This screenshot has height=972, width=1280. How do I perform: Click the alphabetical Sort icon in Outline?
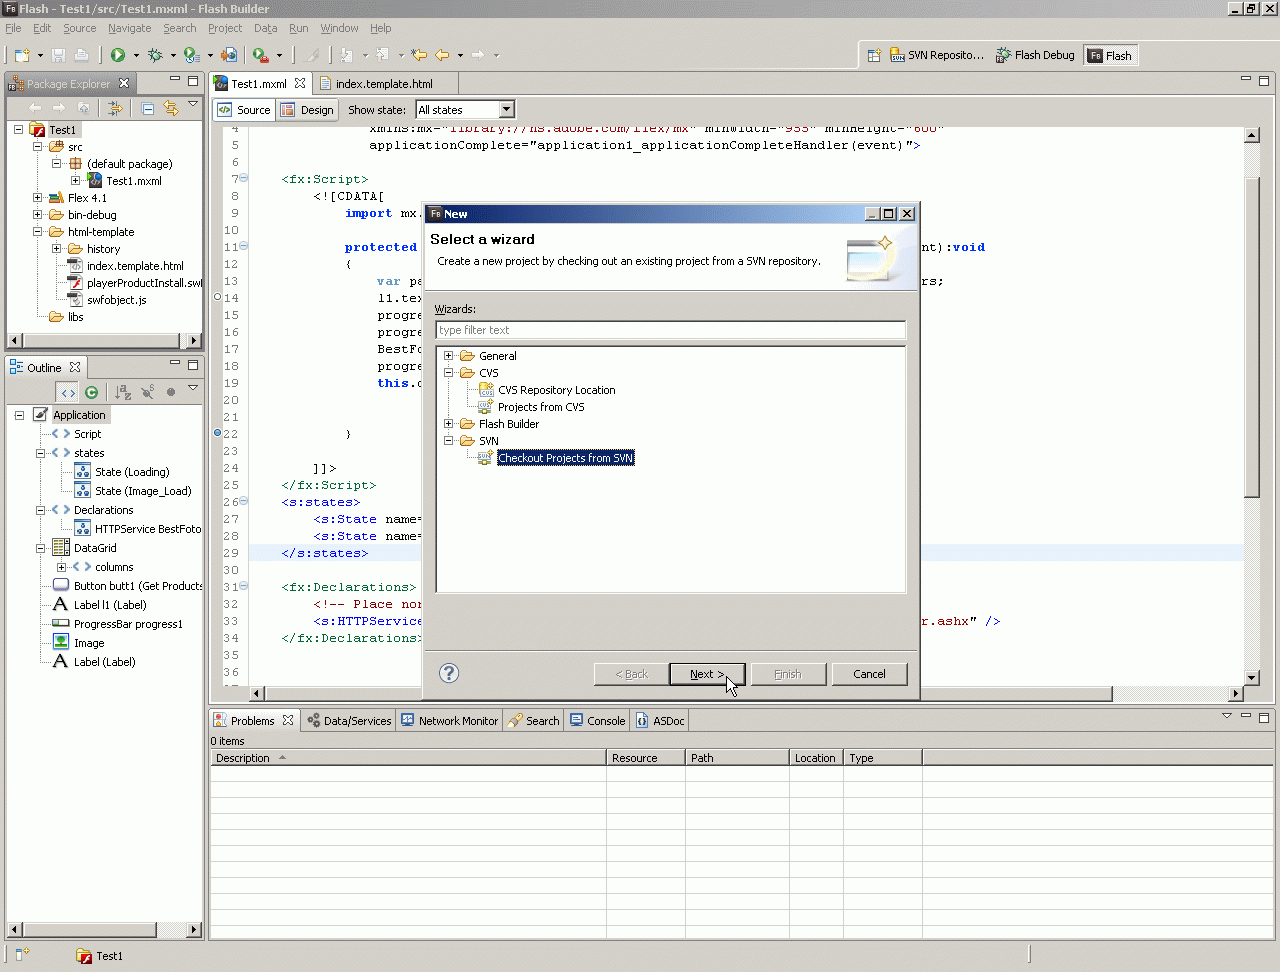123,392
